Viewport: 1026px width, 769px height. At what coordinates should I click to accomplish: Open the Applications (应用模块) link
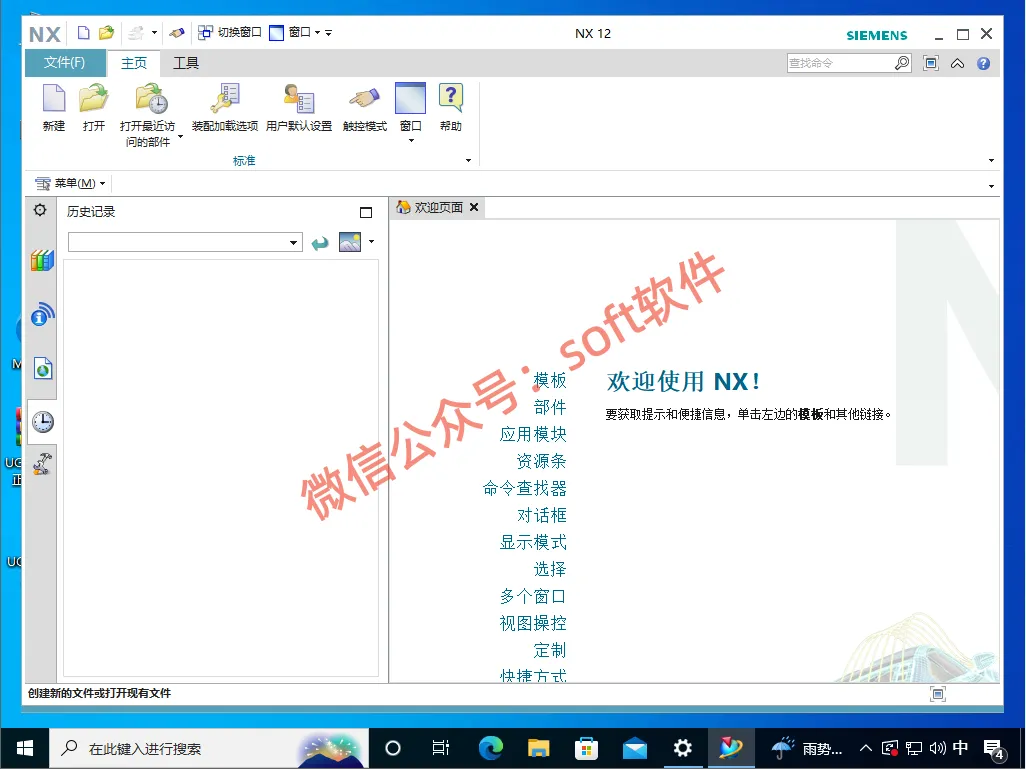533,434
